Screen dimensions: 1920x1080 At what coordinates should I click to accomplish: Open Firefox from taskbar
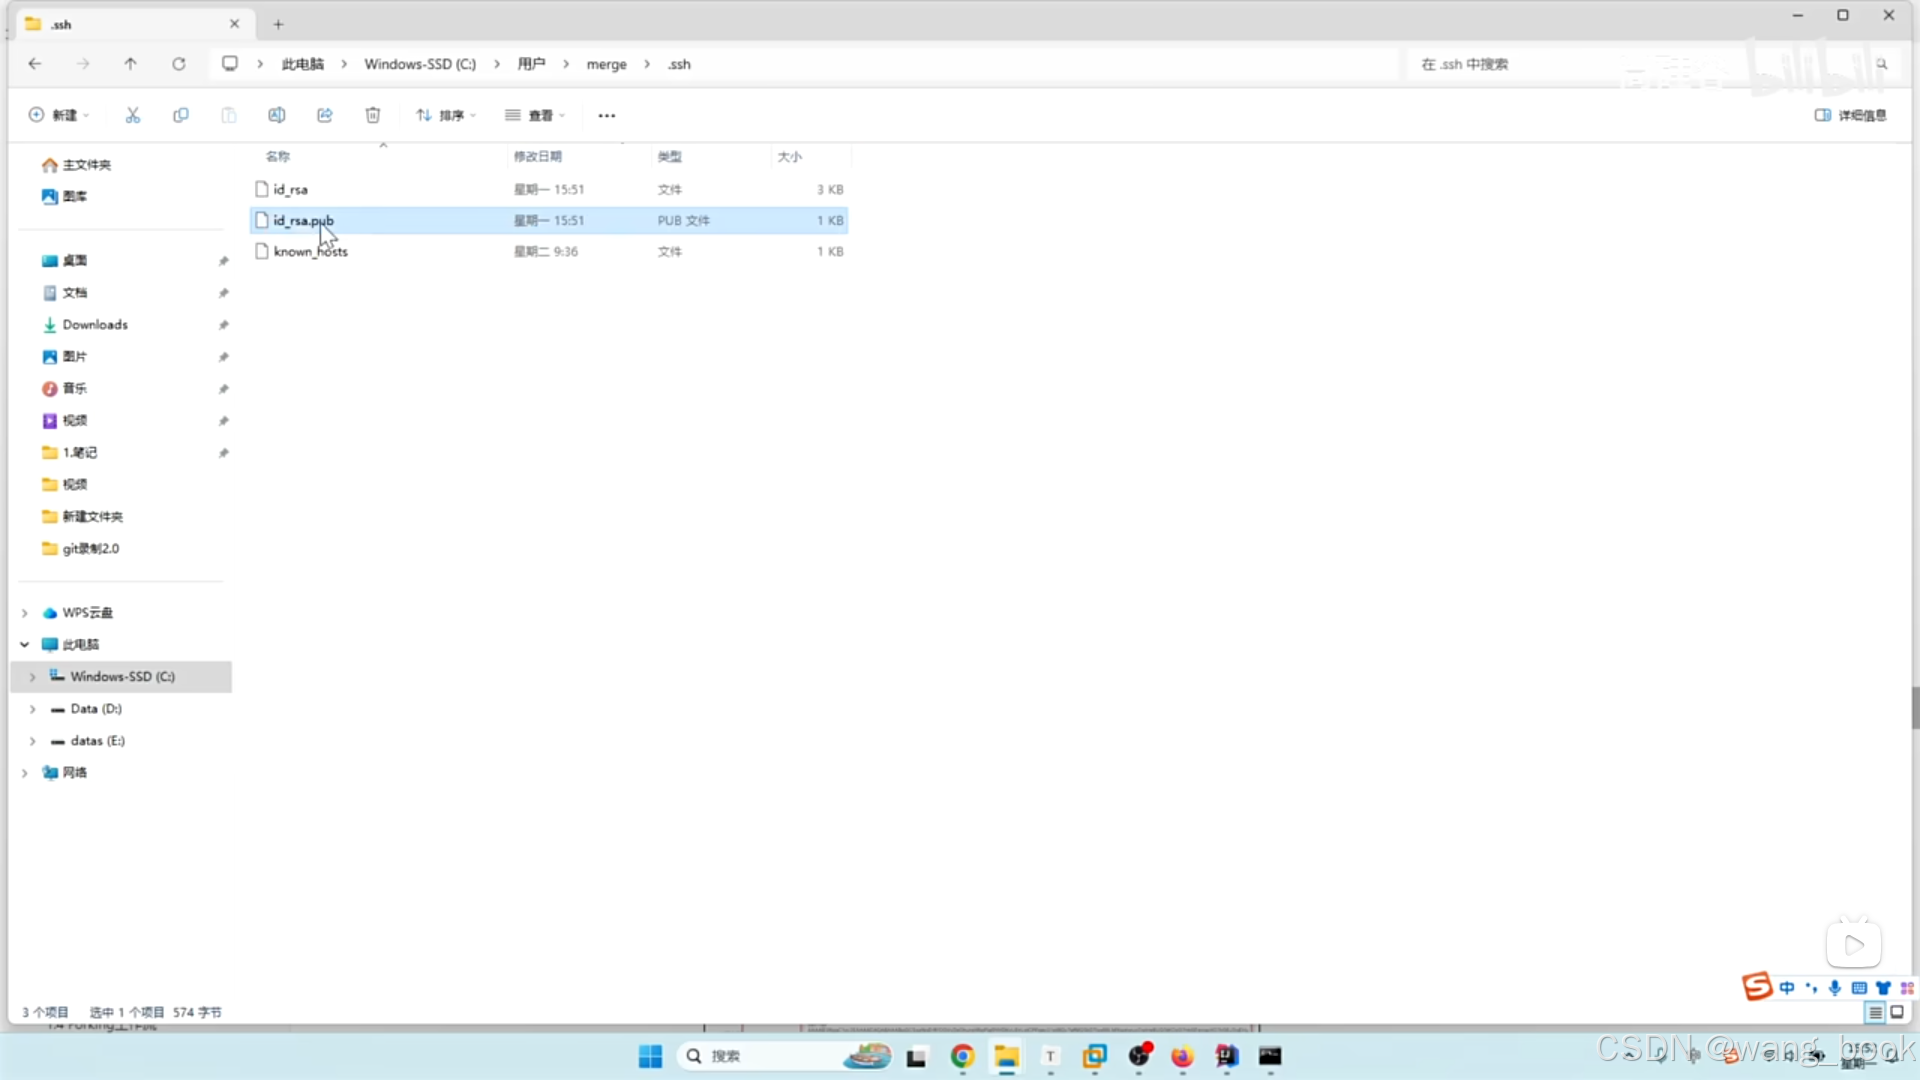pos(1182,1056)
